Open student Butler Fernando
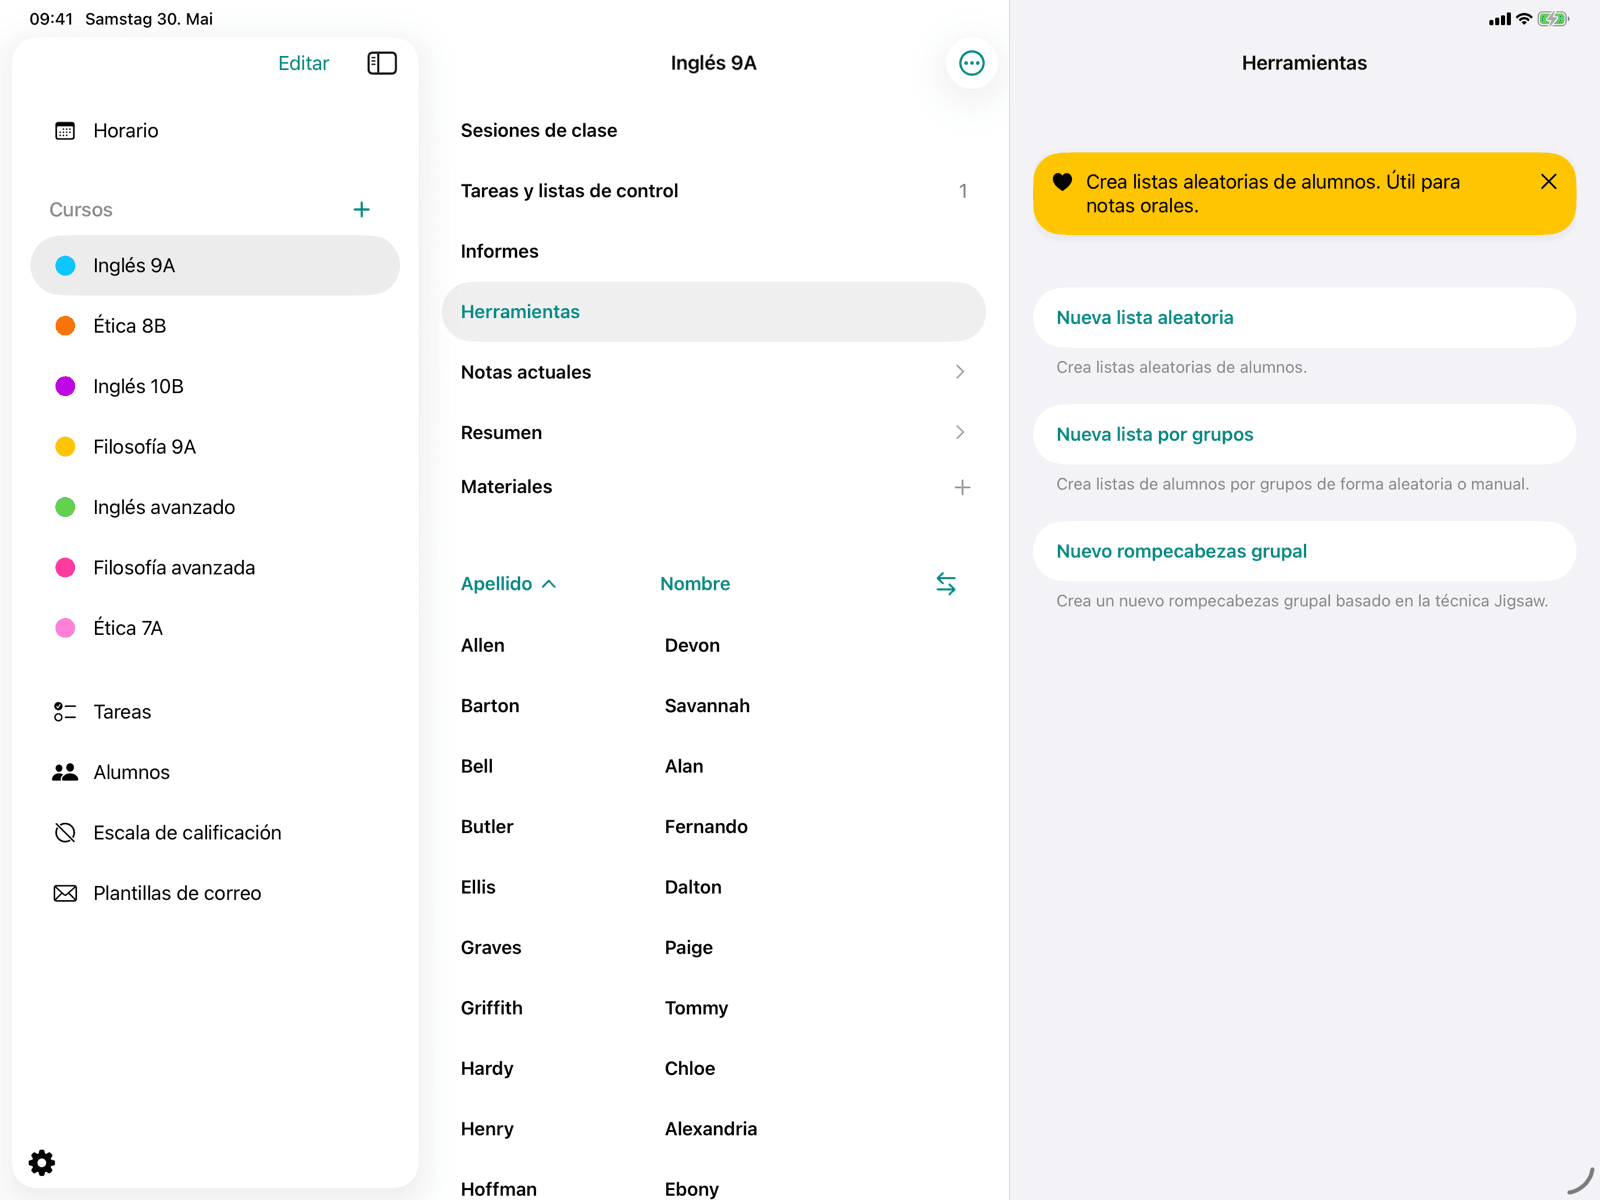The height and width of the screenshot is (1200, 1600). pos(714,827)
